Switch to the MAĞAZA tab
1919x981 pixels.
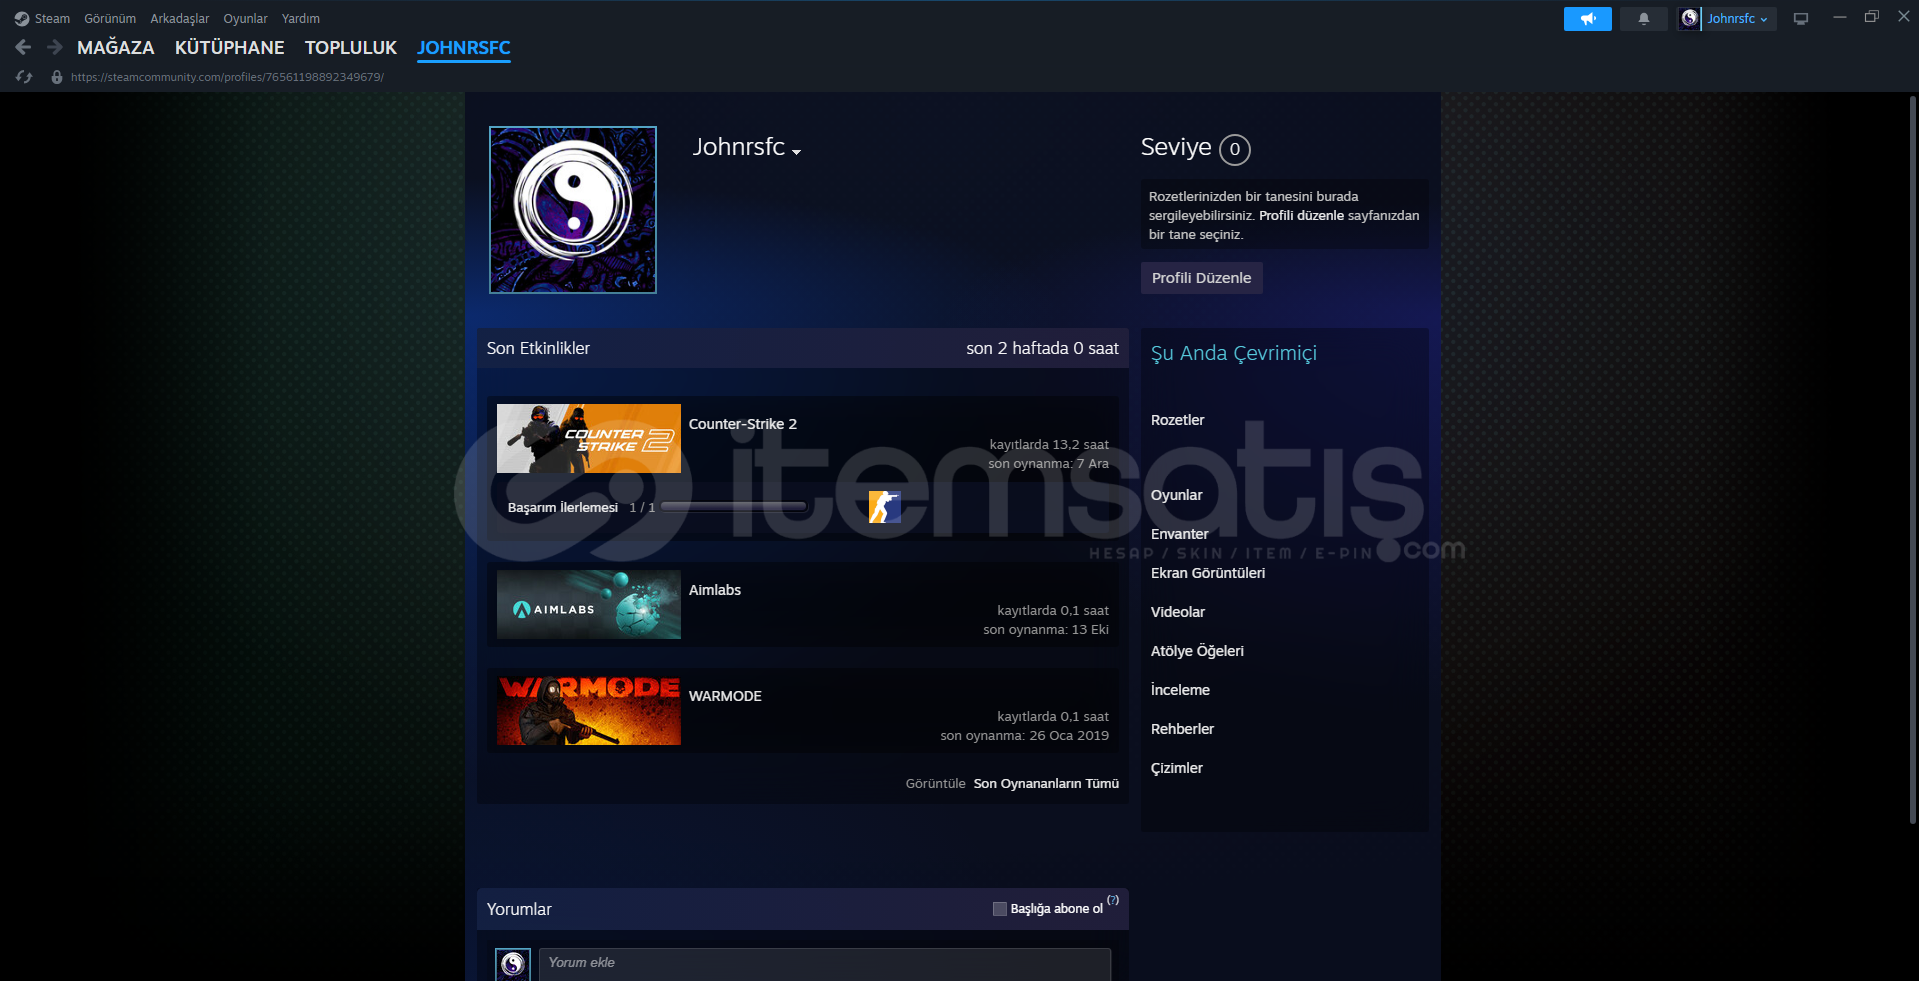pos(116,48)
